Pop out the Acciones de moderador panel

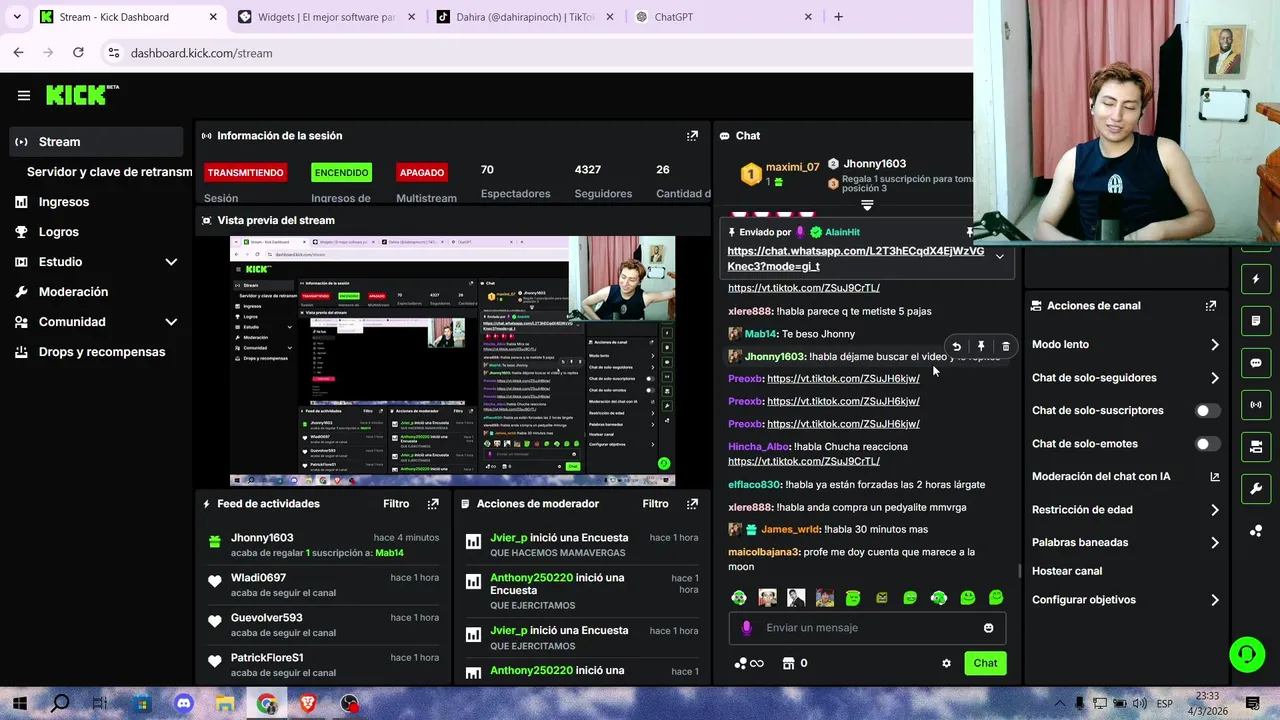692,504
